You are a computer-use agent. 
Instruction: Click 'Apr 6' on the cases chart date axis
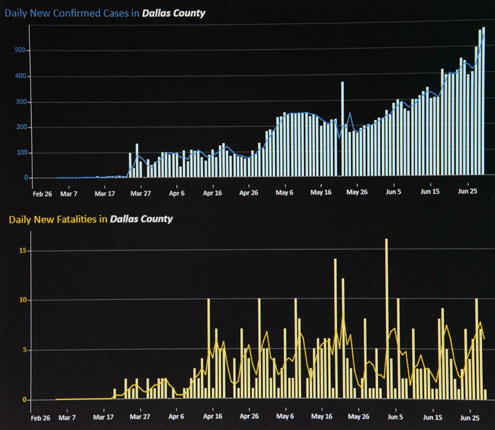[x=177, y=193]
